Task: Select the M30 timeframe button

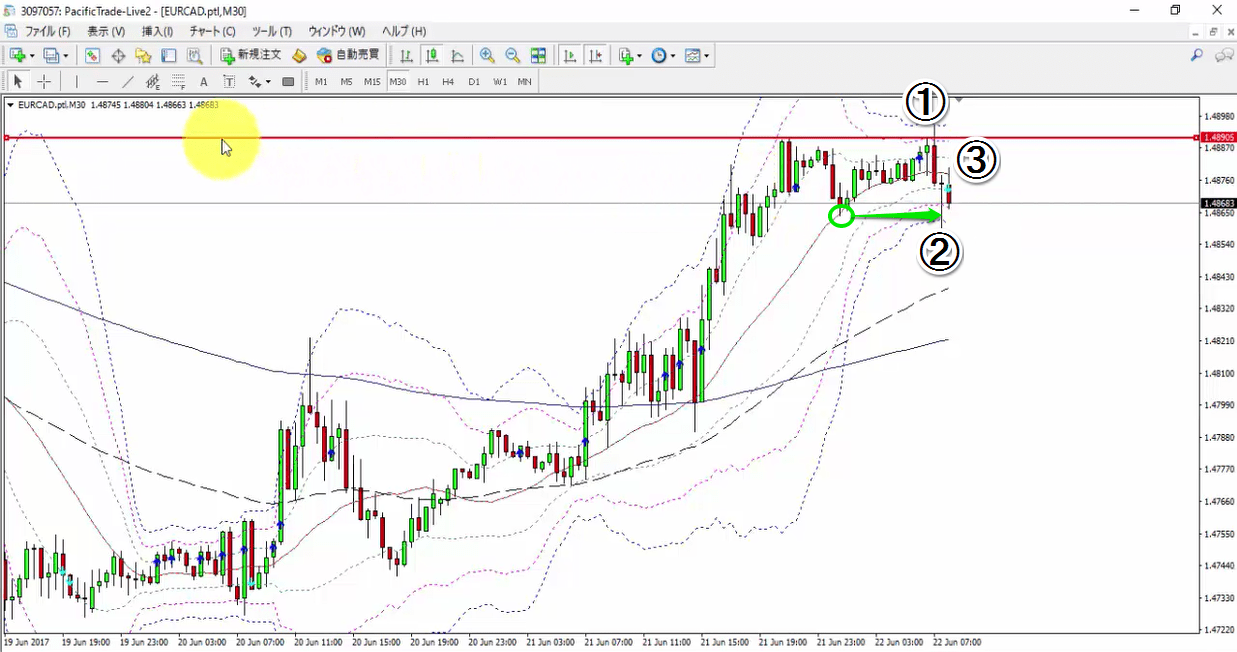Action: (398, 82)
